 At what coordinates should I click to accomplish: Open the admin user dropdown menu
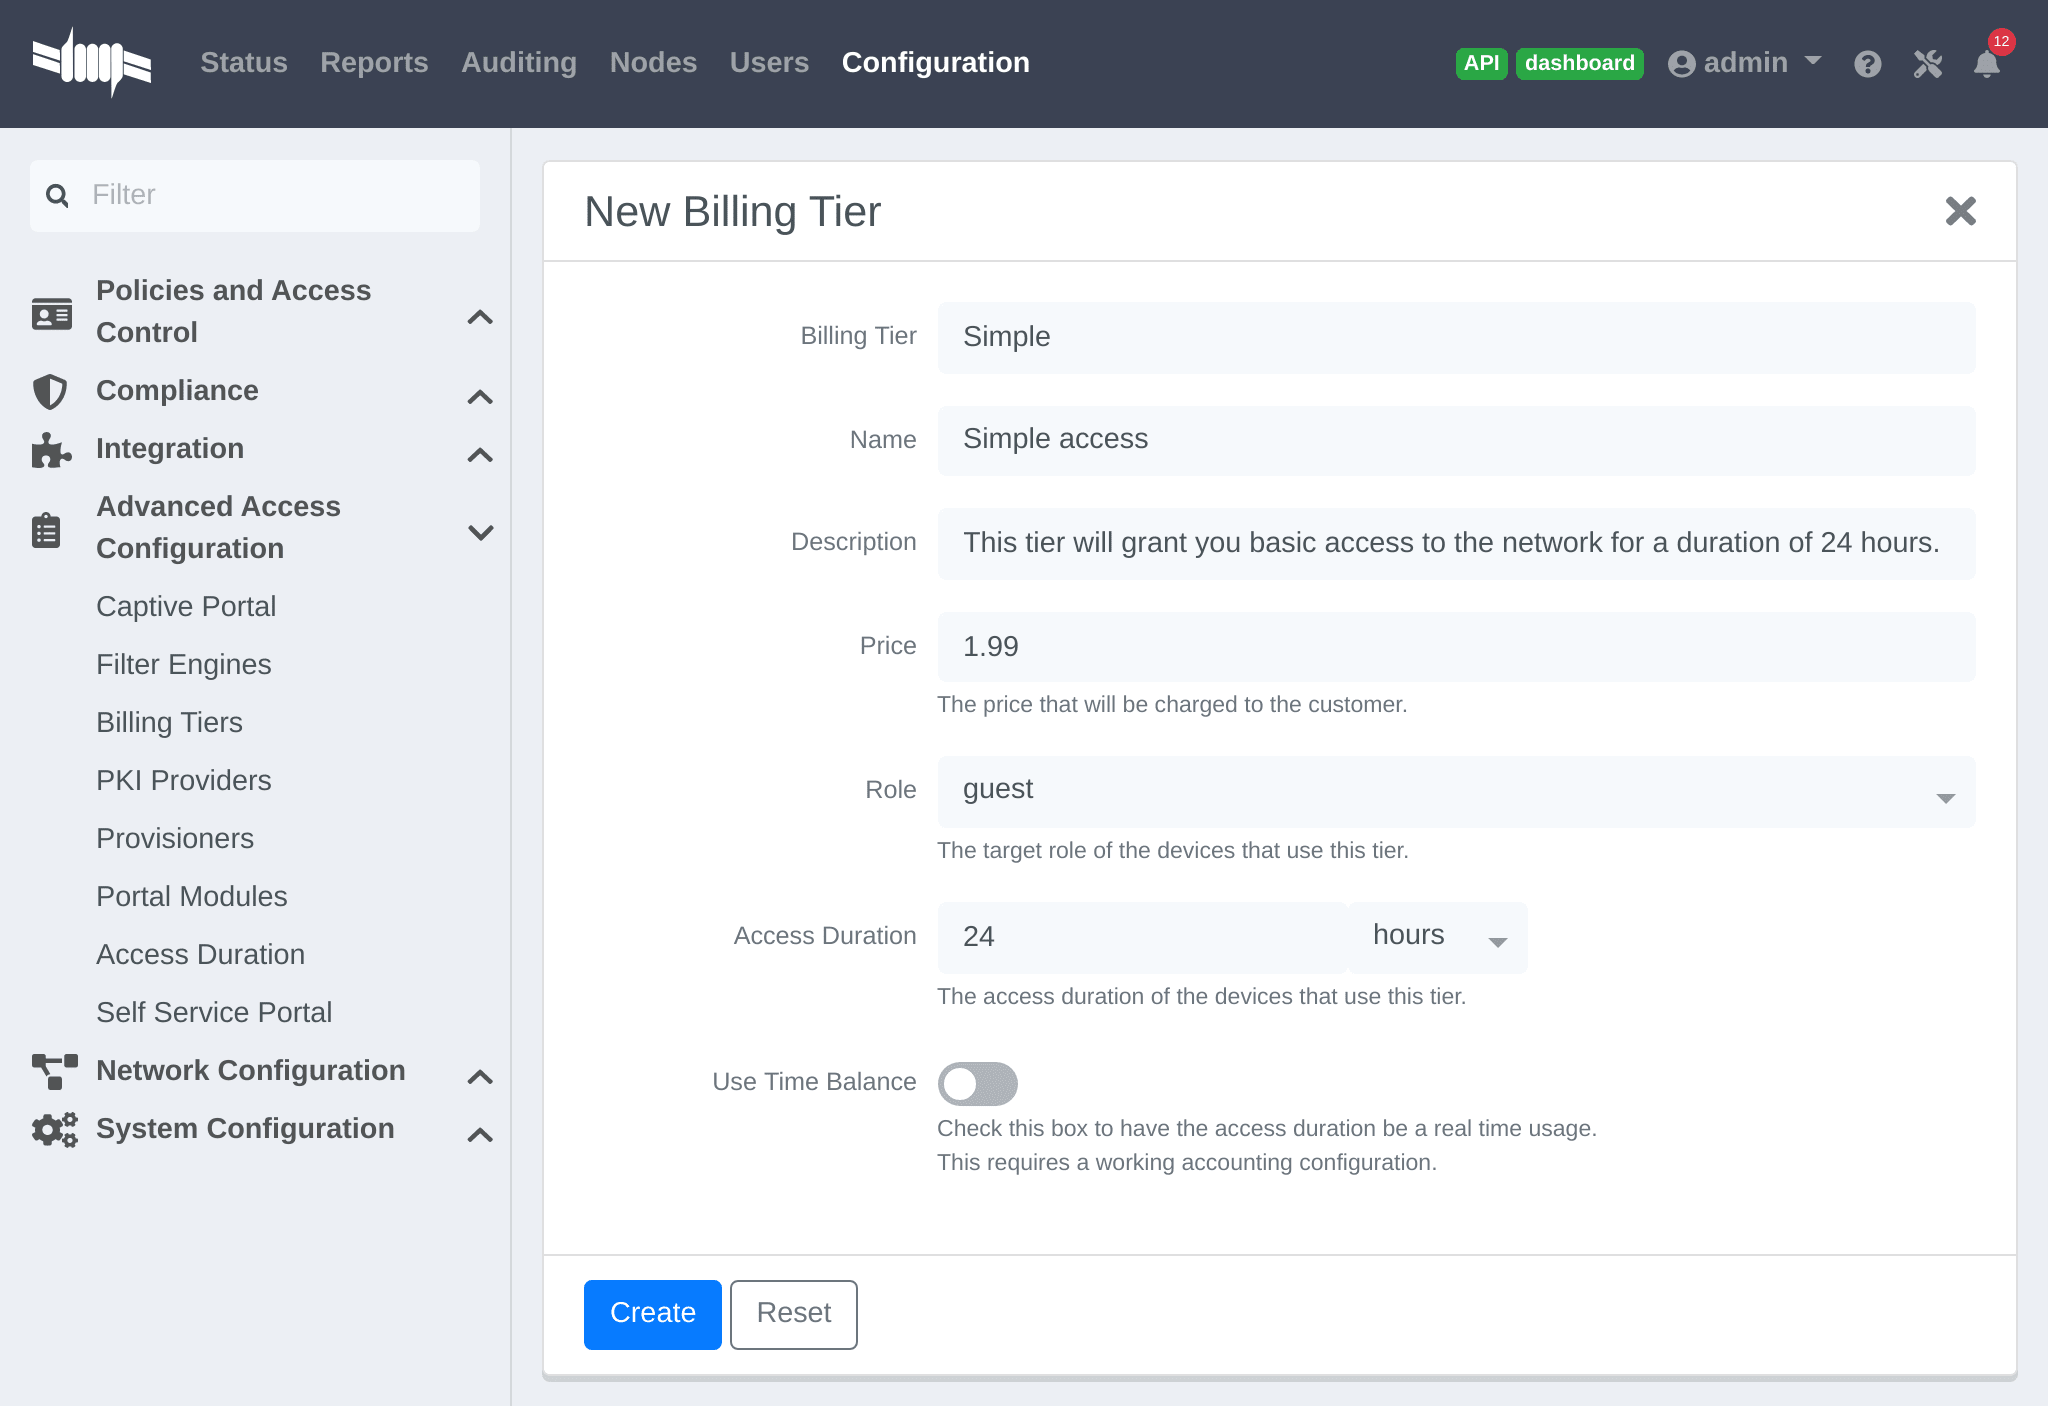point(1745,63)
